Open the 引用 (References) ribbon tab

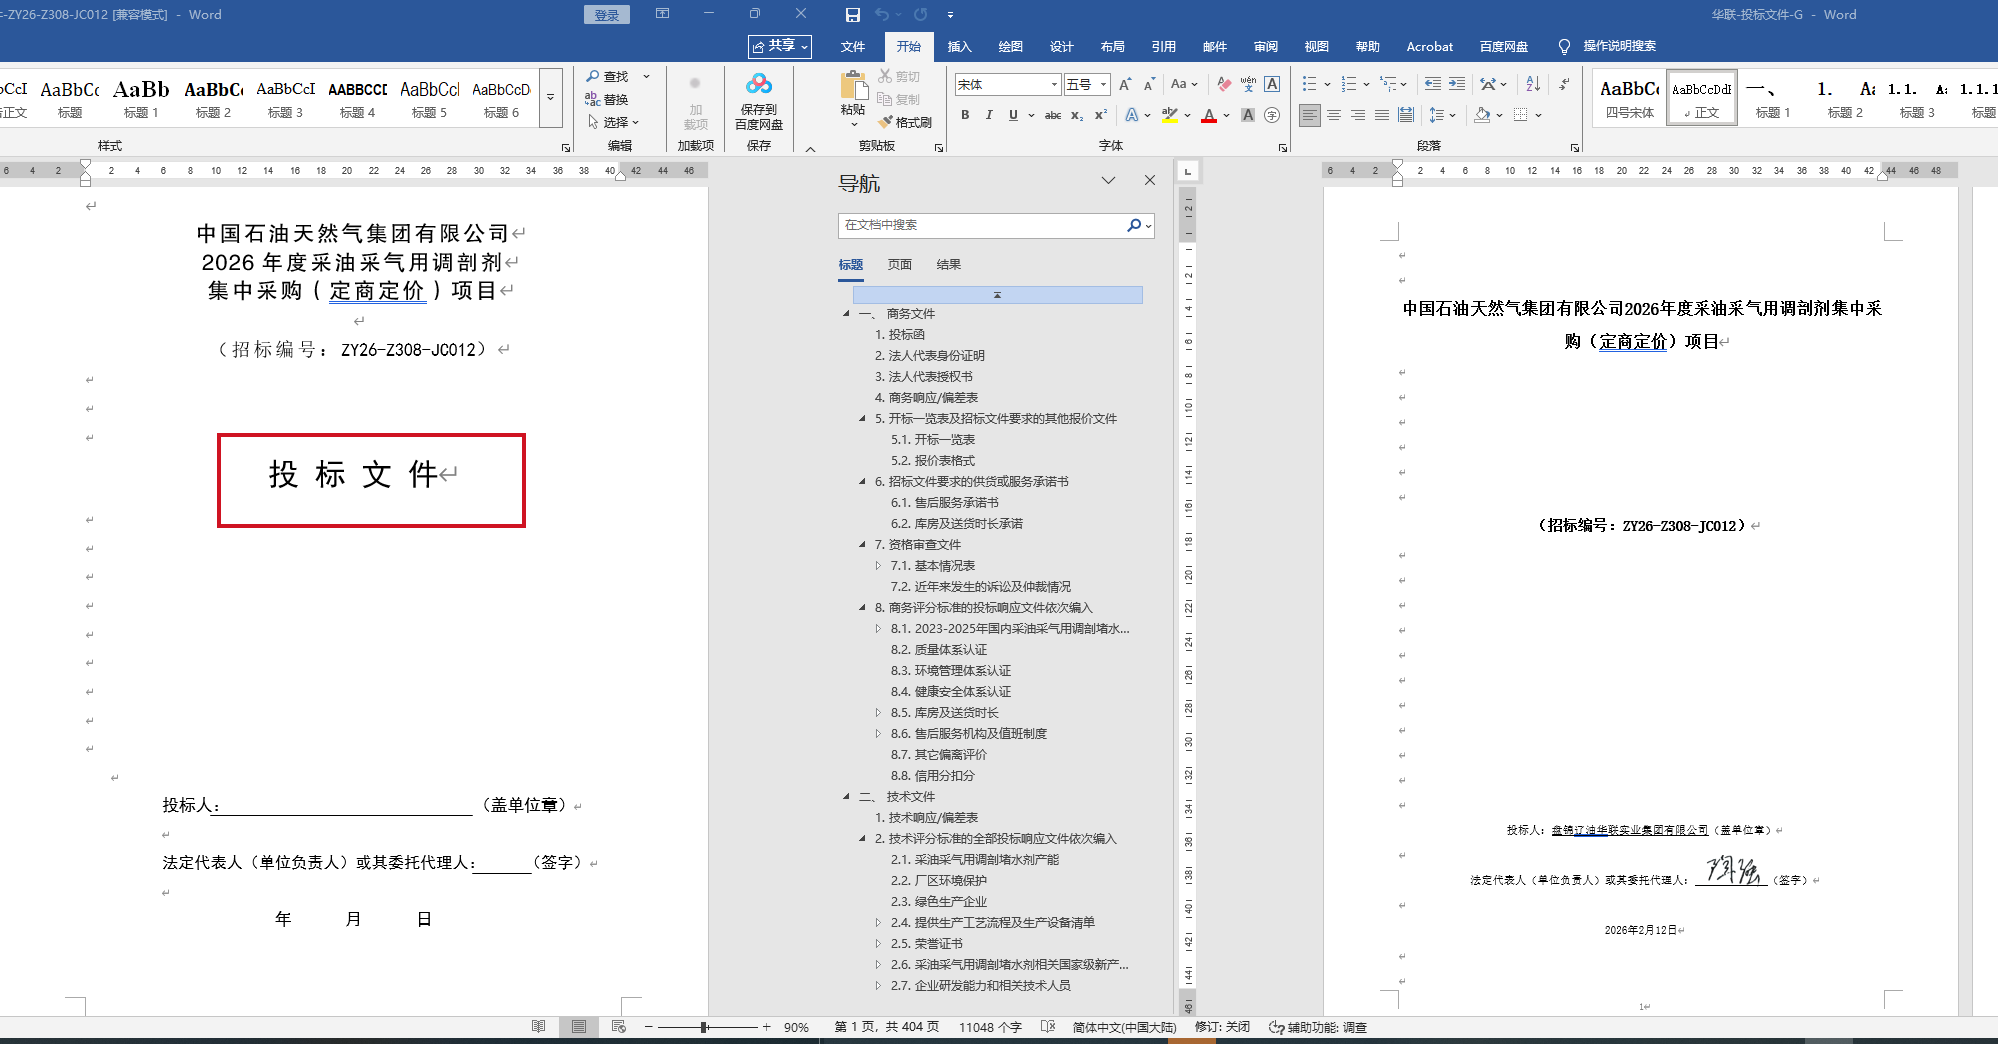[x=1163, y=46]
